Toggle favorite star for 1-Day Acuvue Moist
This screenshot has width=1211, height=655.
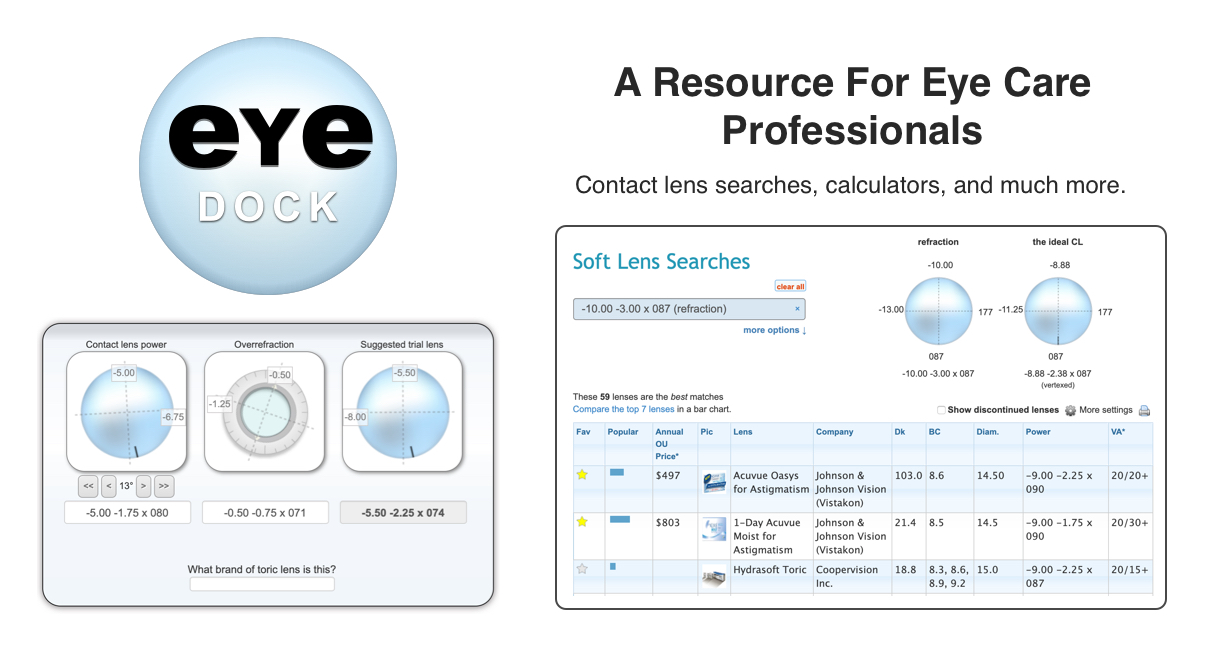582,522
